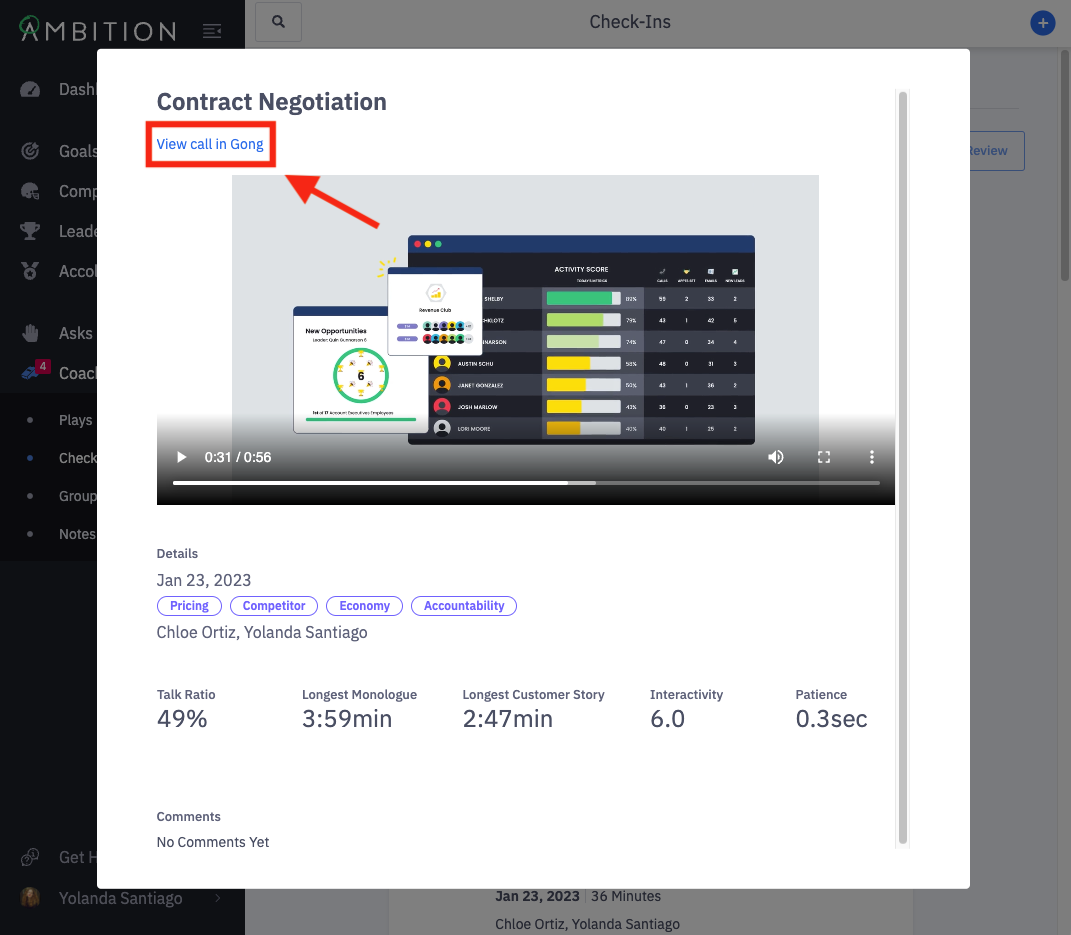Mute the video volume speaker icon

pyautogui.click(x=775, y=457)
